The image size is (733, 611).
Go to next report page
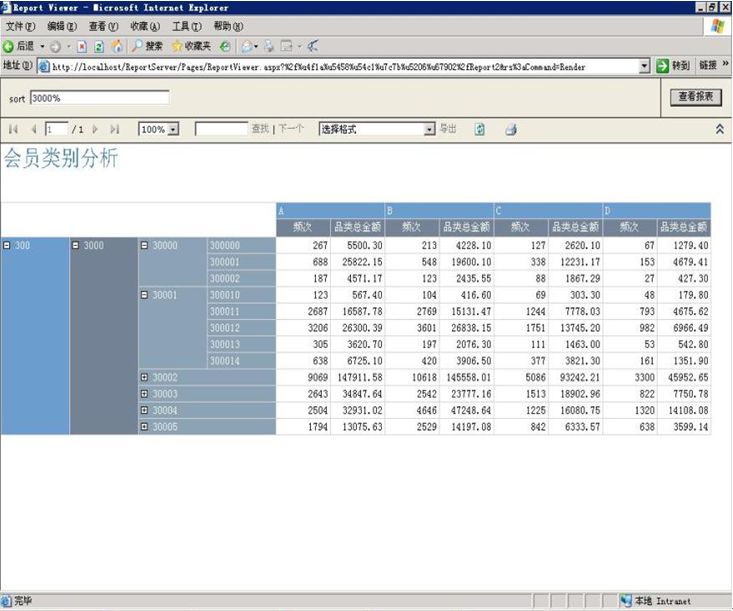(95, 129)
